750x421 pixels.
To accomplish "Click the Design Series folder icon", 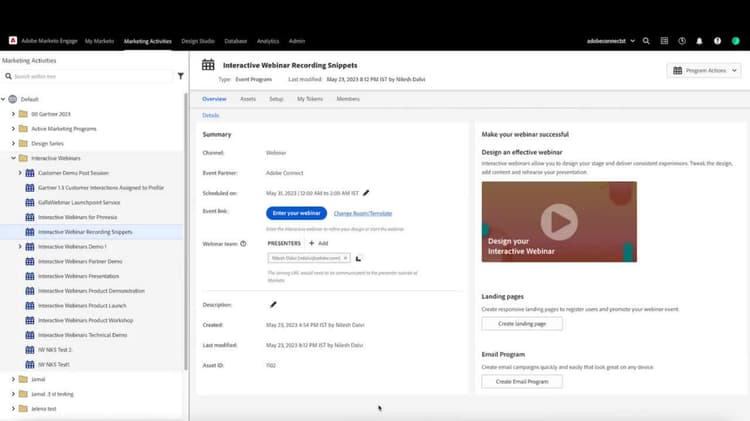I will 23,143.
